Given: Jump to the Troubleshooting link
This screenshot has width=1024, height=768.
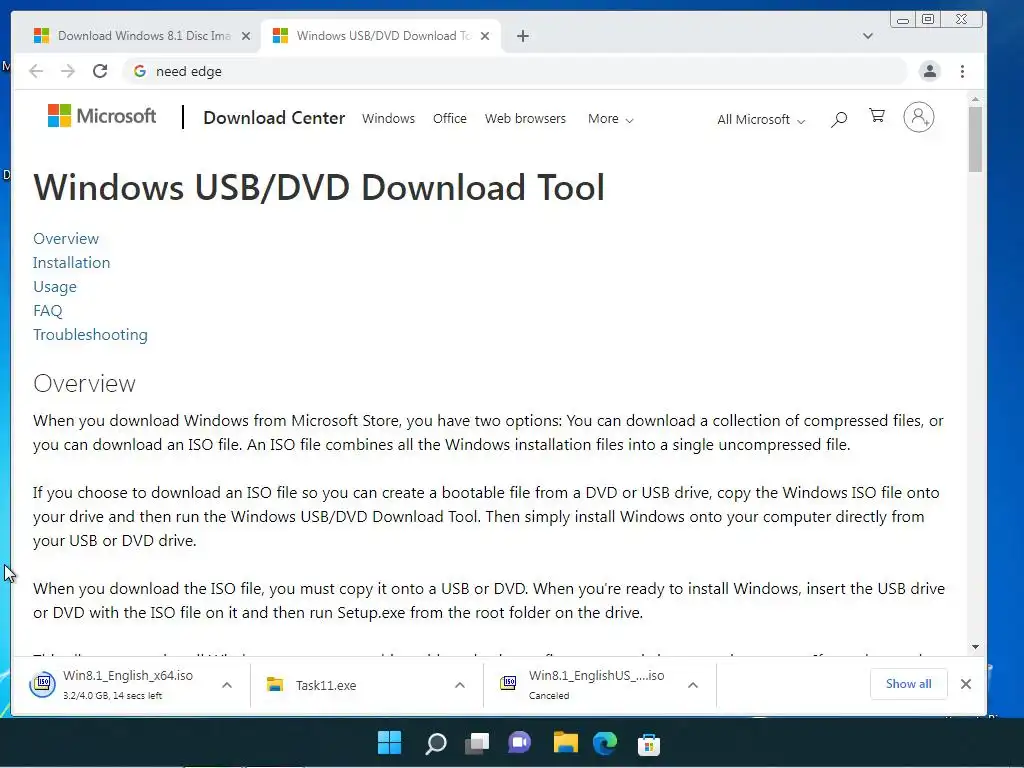Looking at the screenshot, I should point(90,334).
